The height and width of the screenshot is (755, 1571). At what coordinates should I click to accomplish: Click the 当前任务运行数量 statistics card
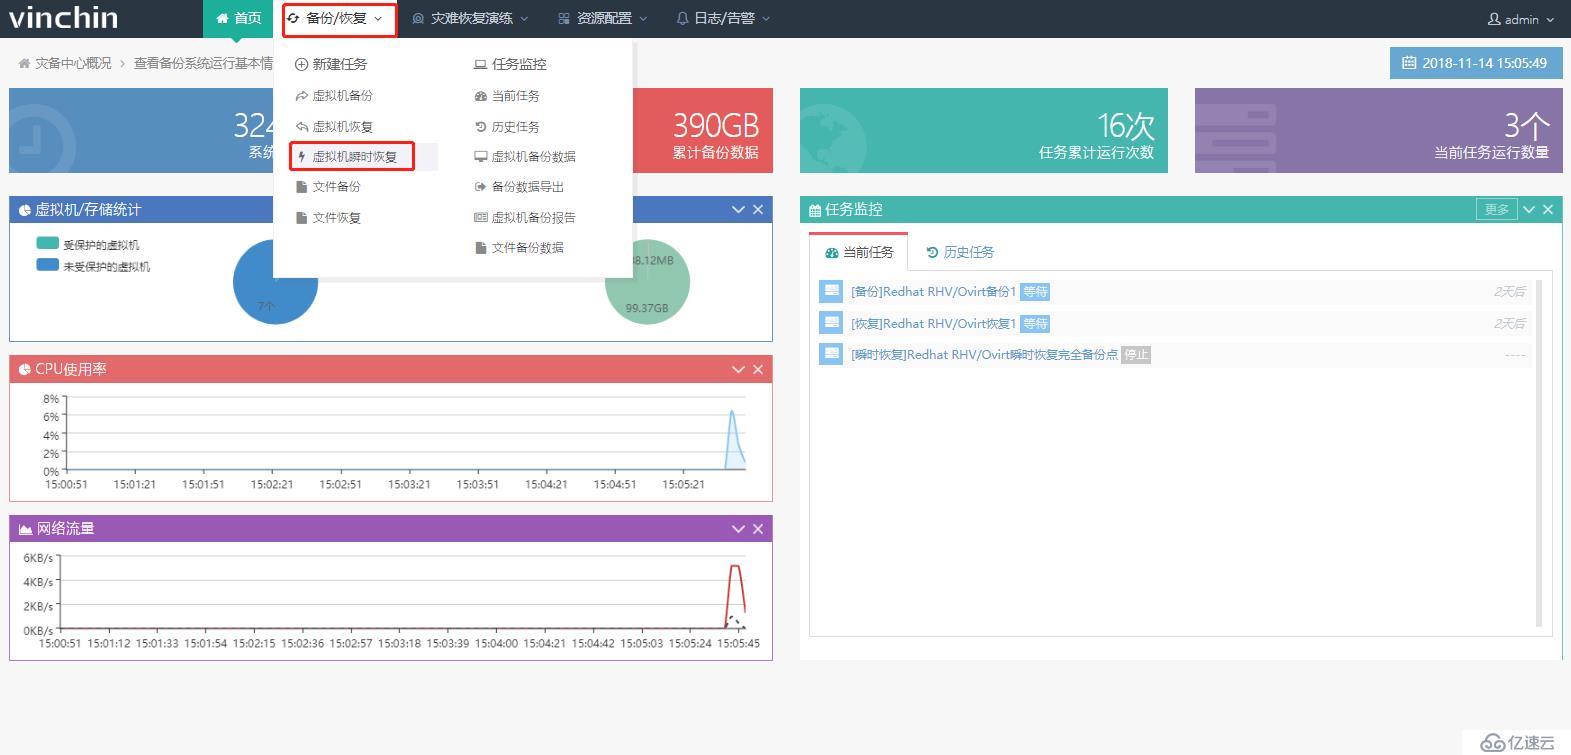point(1379,130)
